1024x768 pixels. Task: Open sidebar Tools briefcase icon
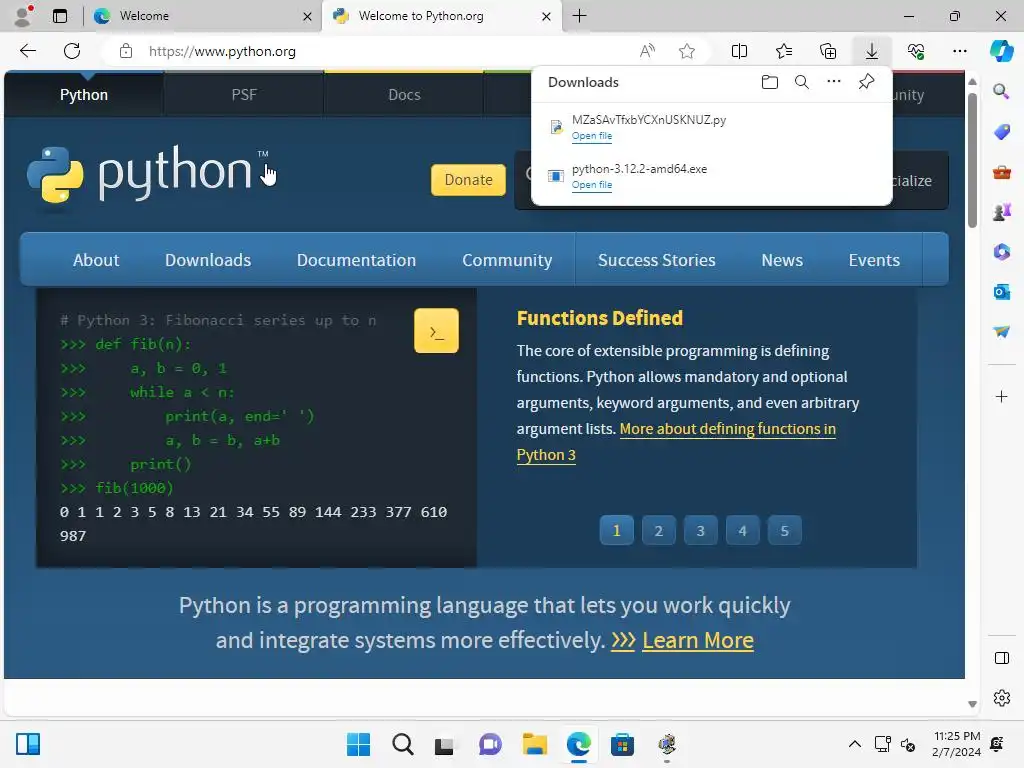tap(1001, 172)
